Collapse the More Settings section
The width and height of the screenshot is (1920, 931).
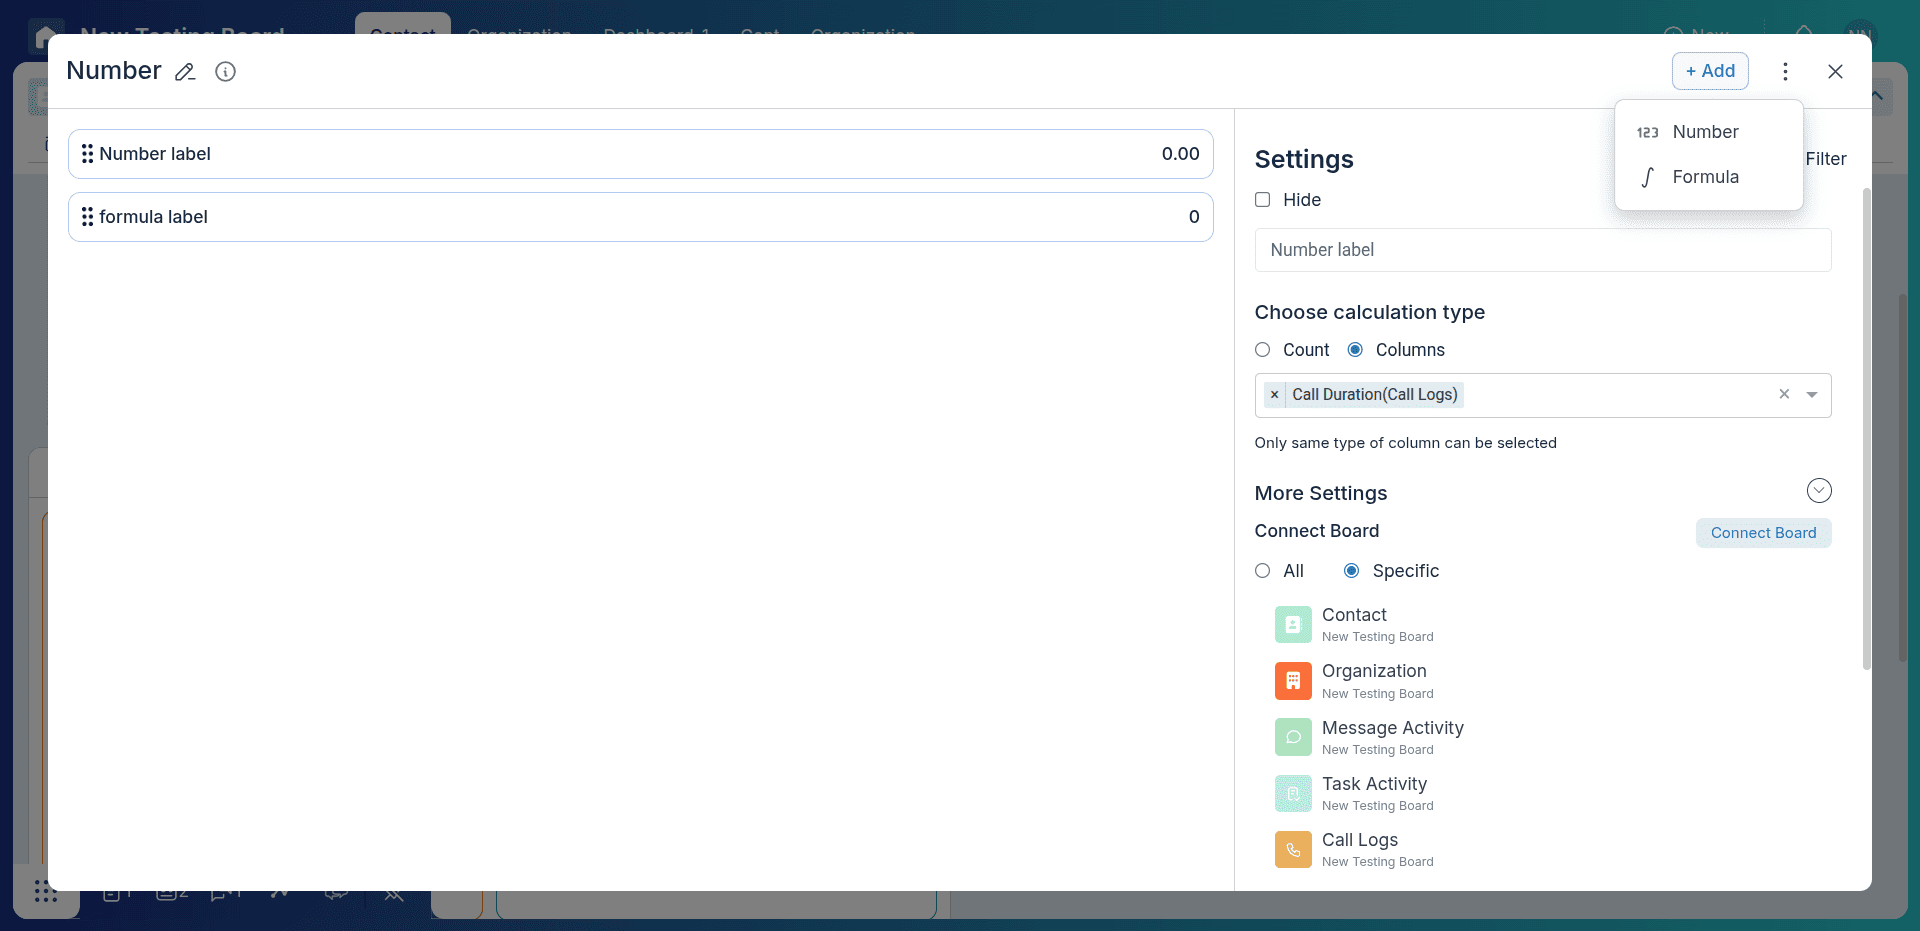tap(1819, 490)
